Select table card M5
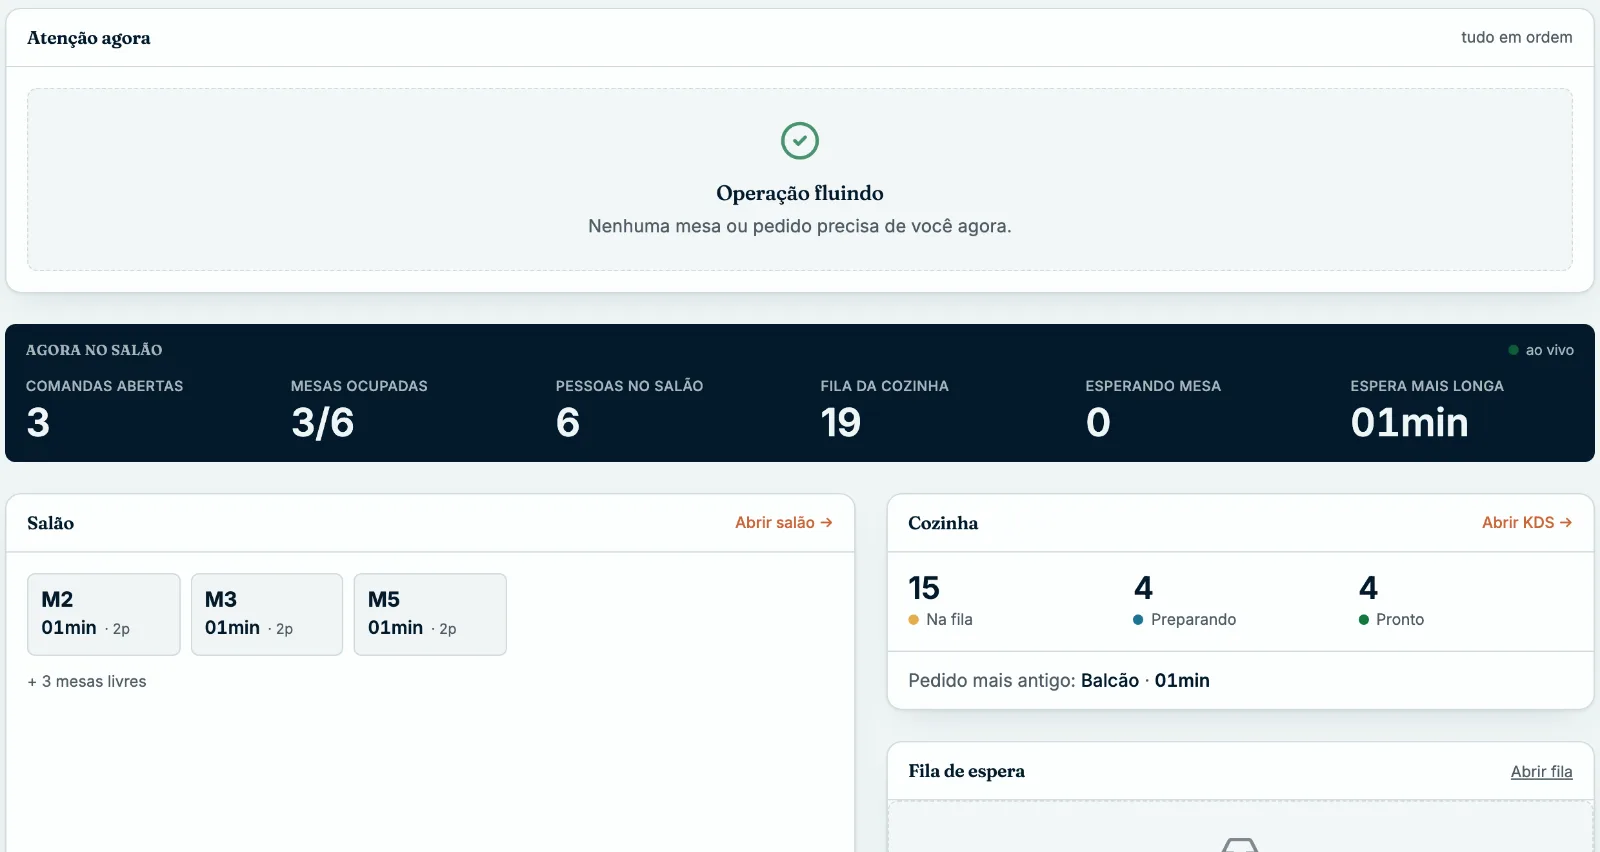The height and width of the screenshot is (852, 1600). coord(430,614)
